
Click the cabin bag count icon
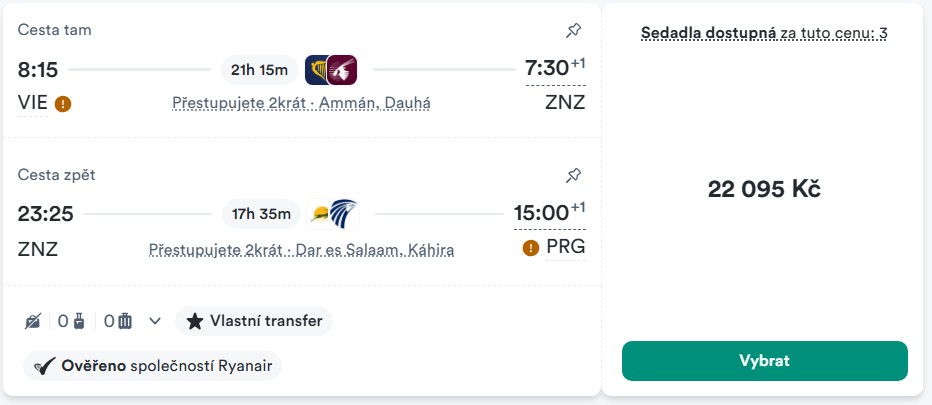(78, 321)
